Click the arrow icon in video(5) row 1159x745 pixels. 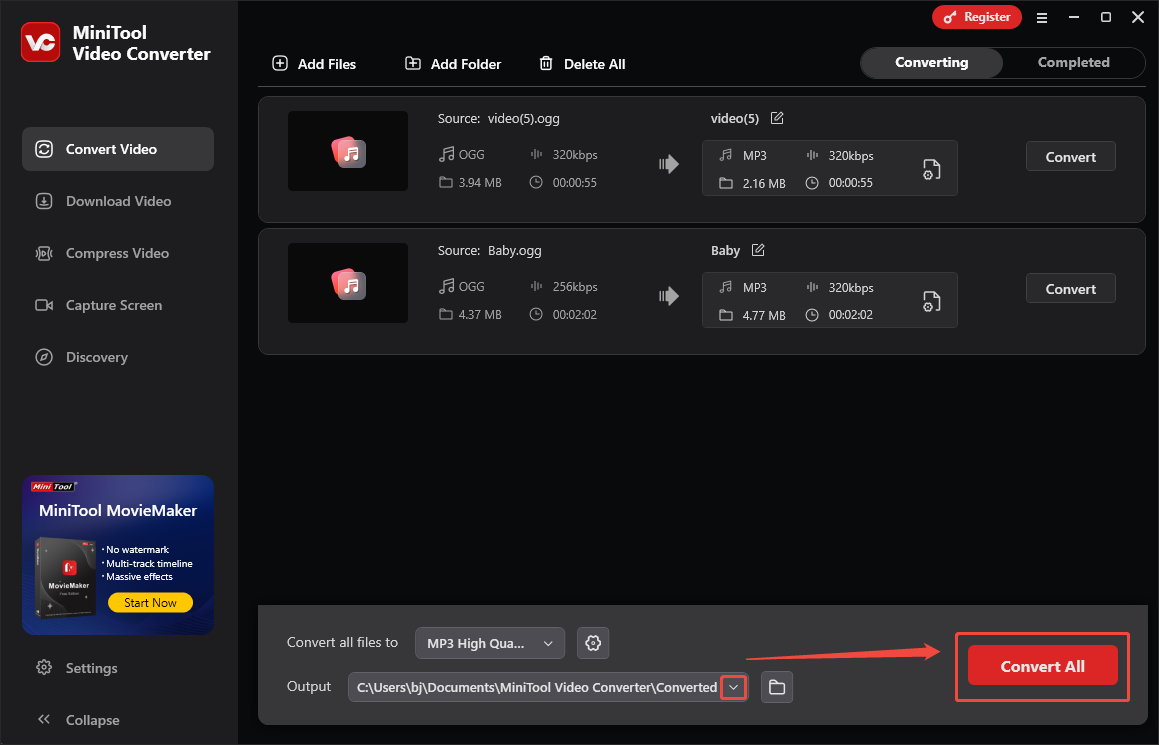point(669,164)
